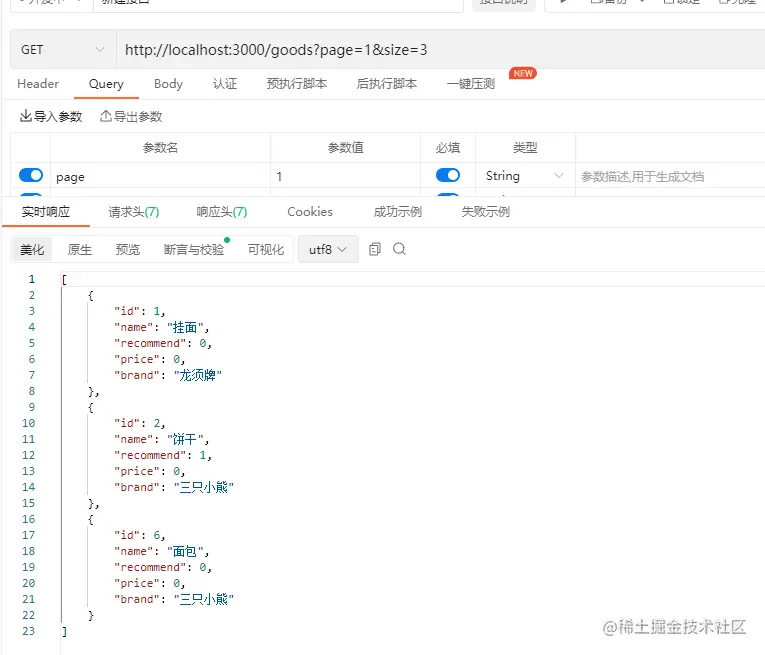This screenshot has width=765, height=655.
Task: Click the NEW badge on 一键压测
Action: 523,73
